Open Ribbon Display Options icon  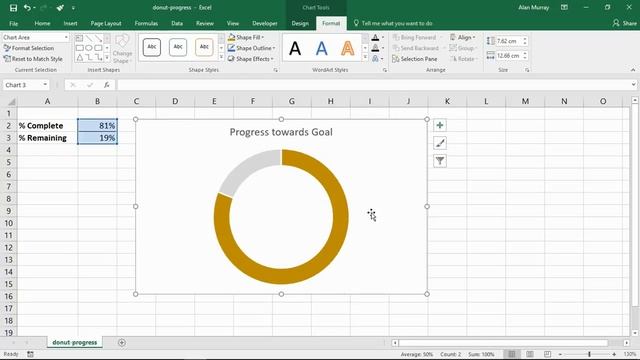564,7
